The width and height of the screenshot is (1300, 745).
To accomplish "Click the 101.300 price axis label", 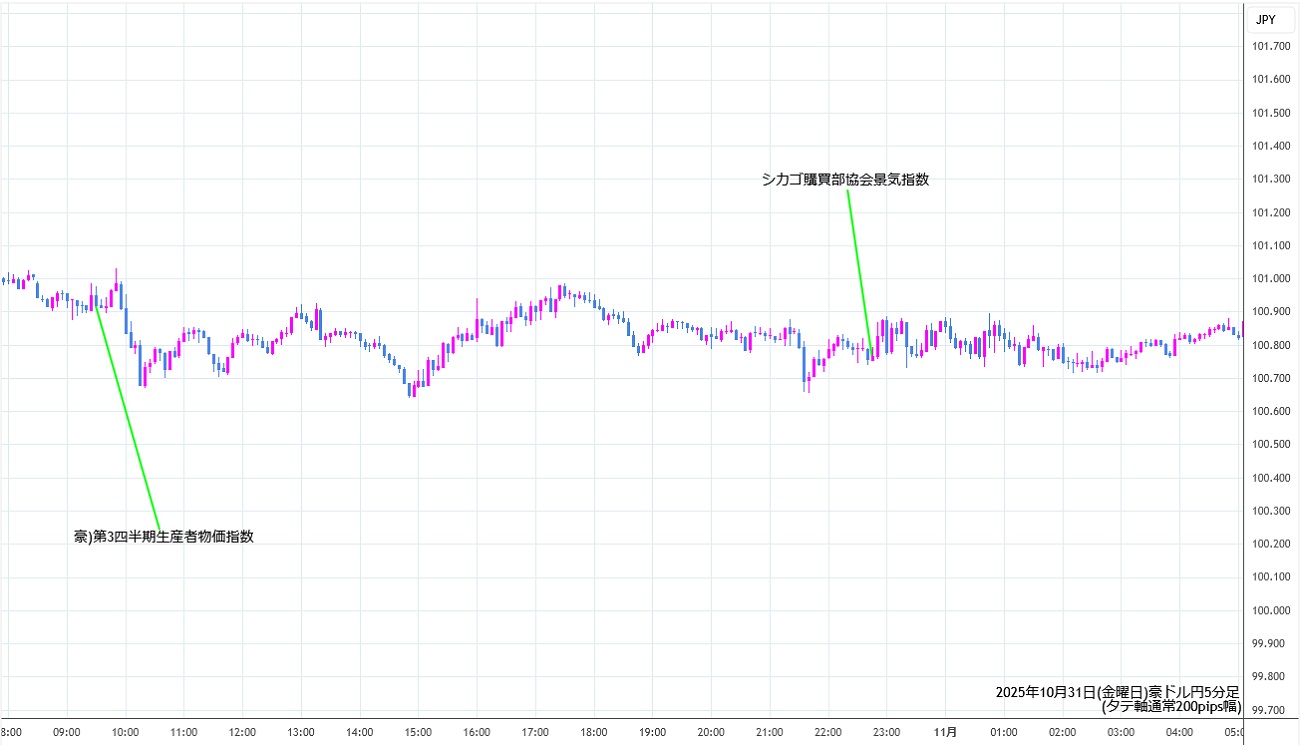I will tap(1270, 179).
